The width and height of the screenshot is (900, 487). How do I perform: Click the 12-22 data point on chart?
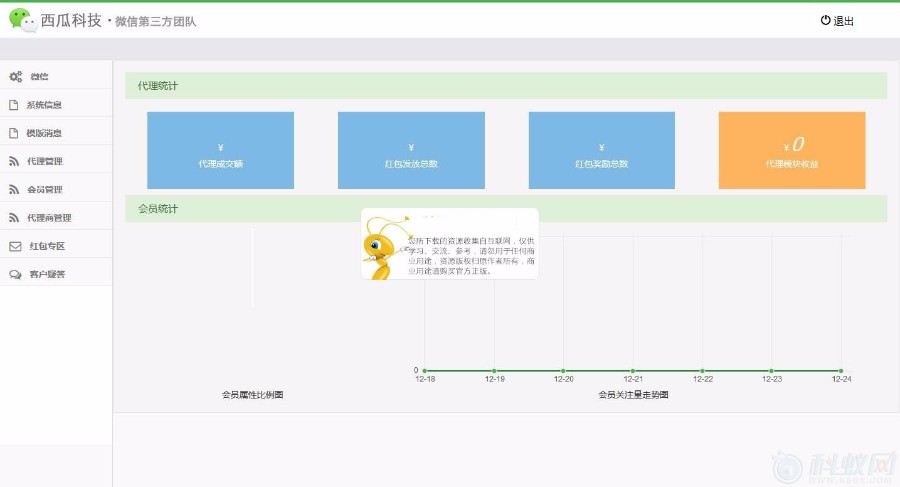(703, 371)
